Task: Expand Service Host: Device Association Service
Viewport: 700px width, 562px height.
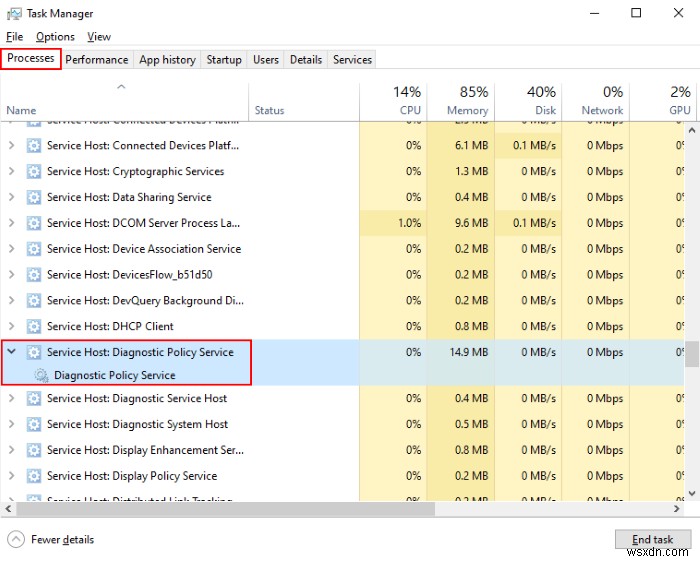Action: pyautogui.click(x=12, y=249)
